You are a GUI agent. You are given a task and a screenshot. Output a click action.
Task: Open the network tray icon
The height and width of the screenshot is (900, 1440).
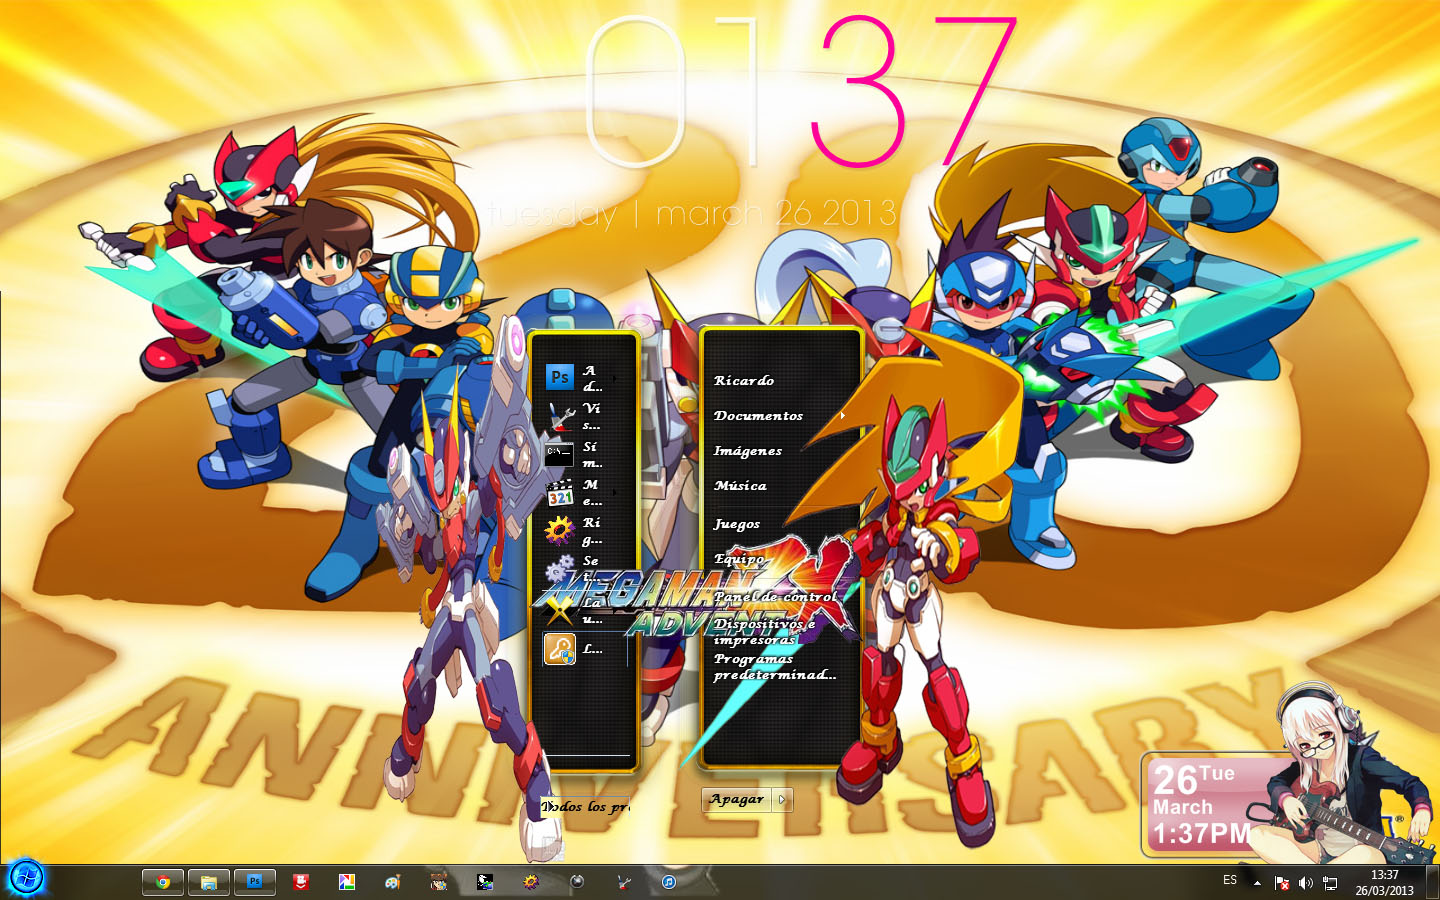coord(1330,883)
